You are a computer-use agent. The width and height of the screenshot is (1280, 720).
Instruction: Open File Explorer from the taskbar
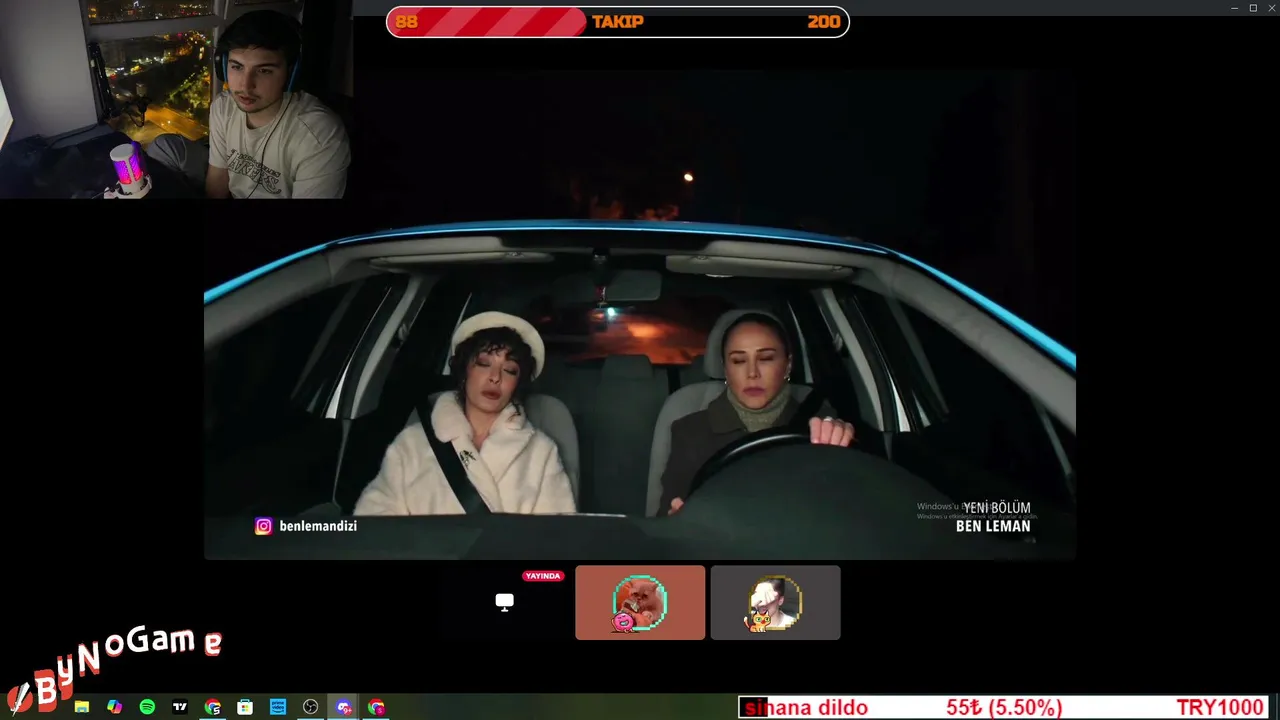pyautogui.click(x=82, y=707)
